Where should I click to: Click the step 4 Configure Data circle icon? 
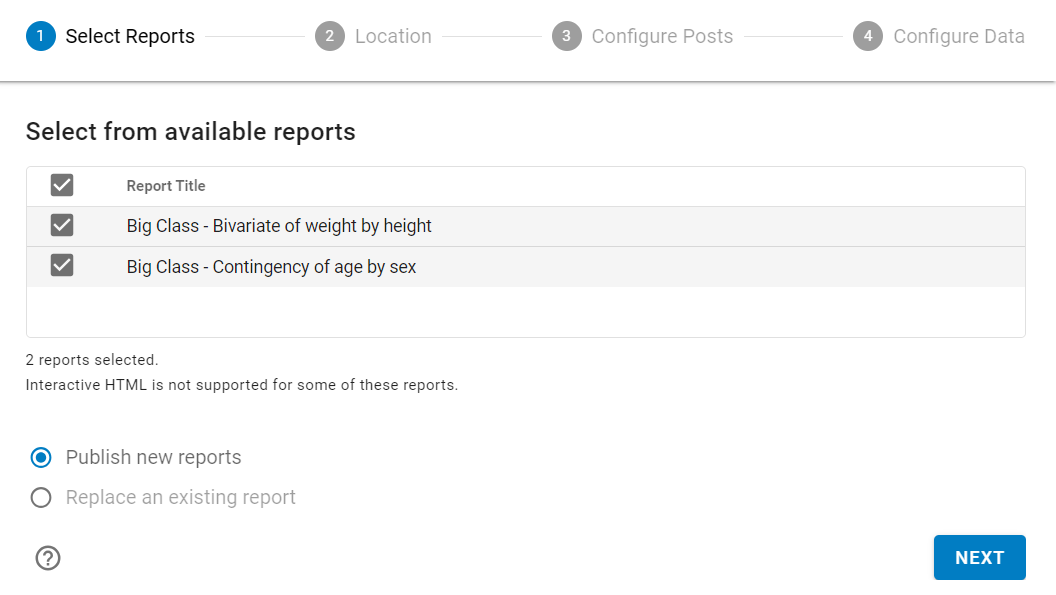867,35
